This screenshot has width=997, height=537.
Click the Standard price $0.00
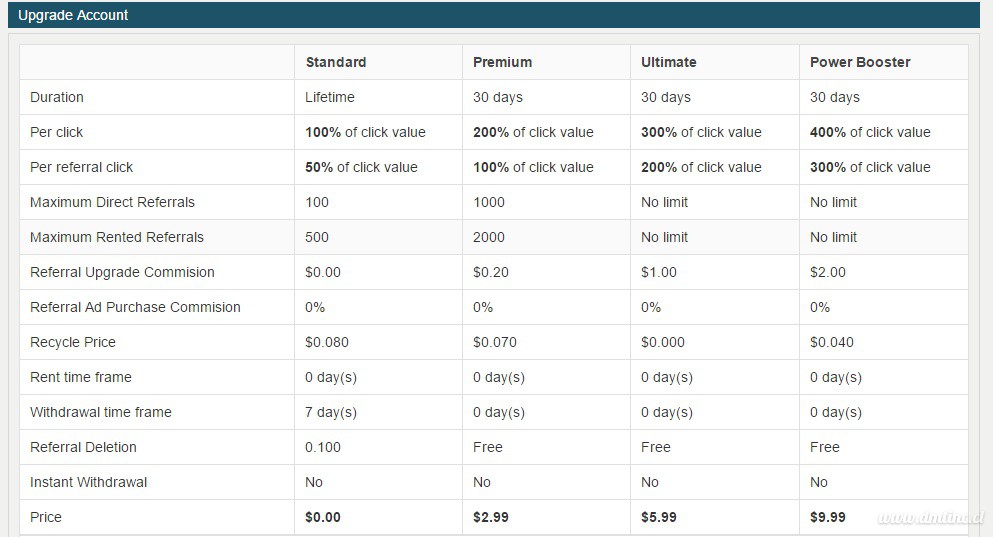coord(322,517)
